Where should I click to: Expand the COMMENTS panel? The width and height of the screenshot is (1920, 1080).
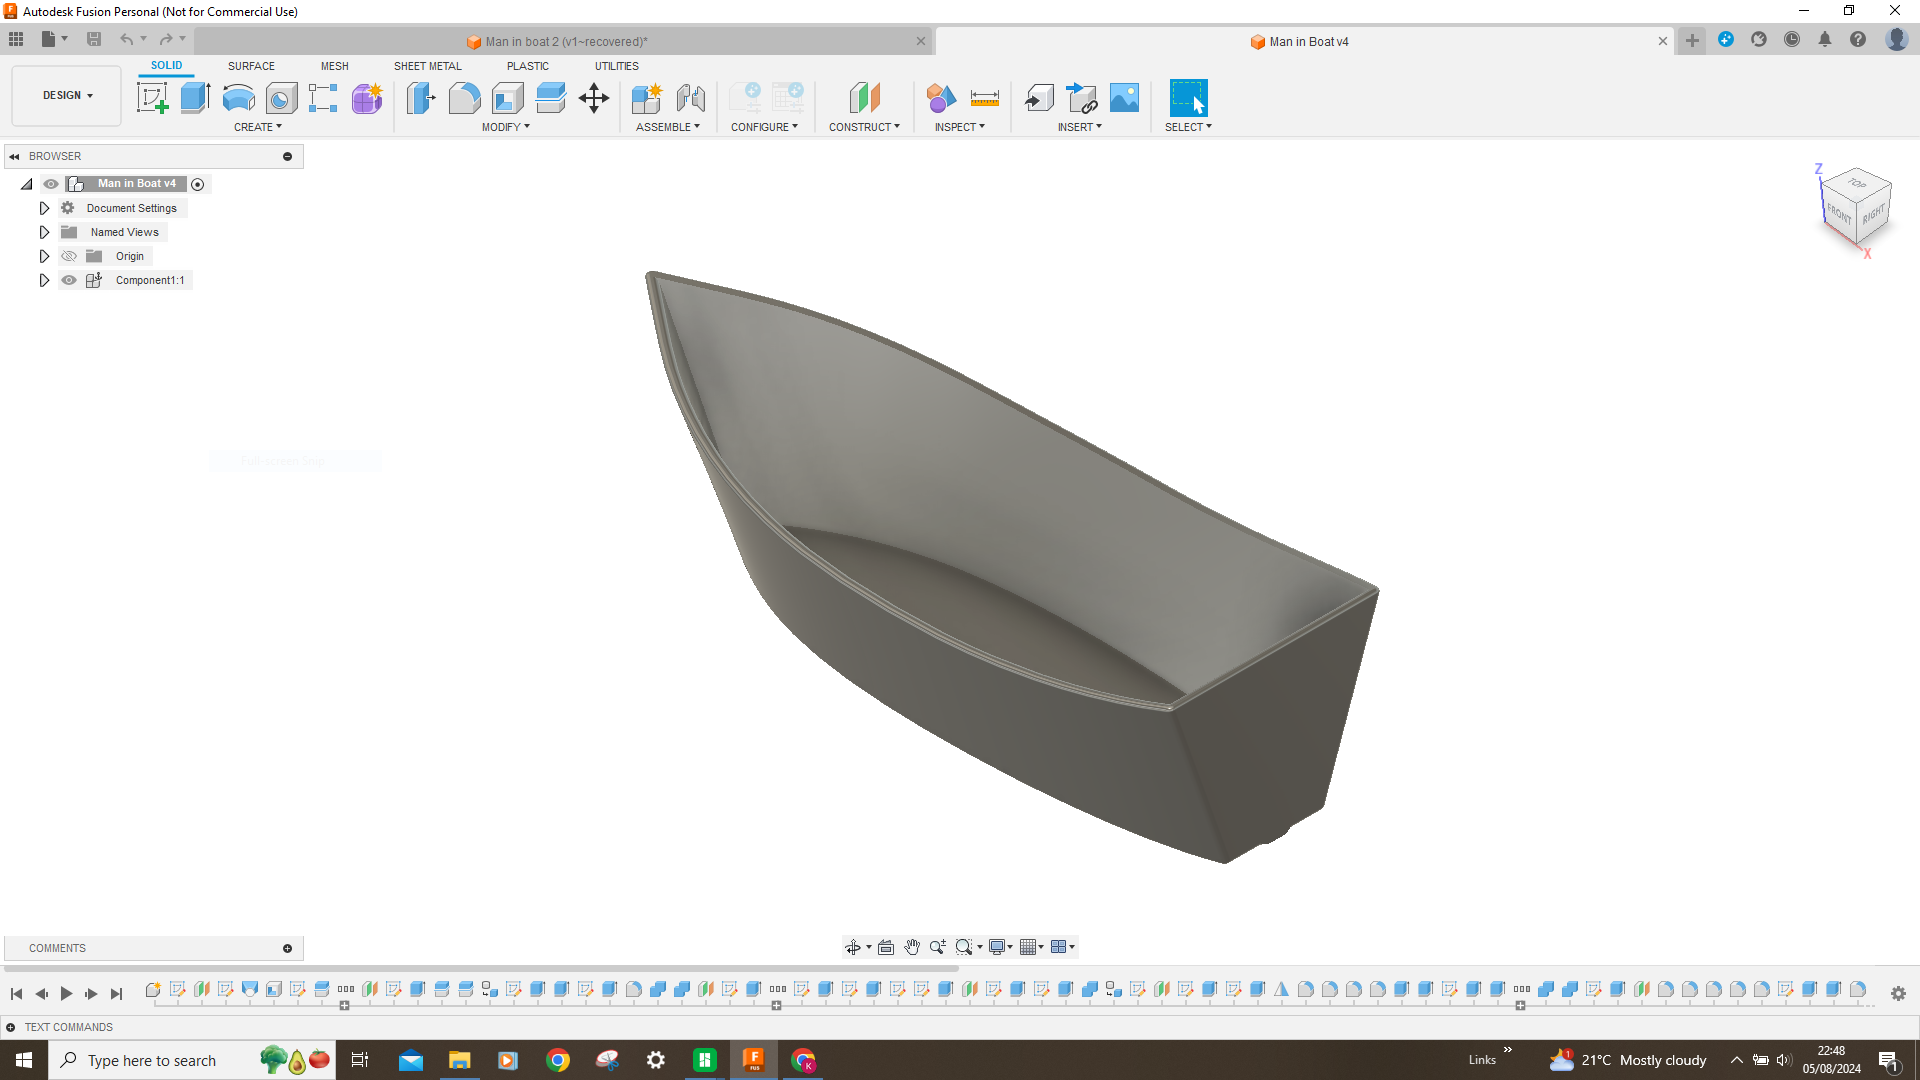click(x=288, y=949)
